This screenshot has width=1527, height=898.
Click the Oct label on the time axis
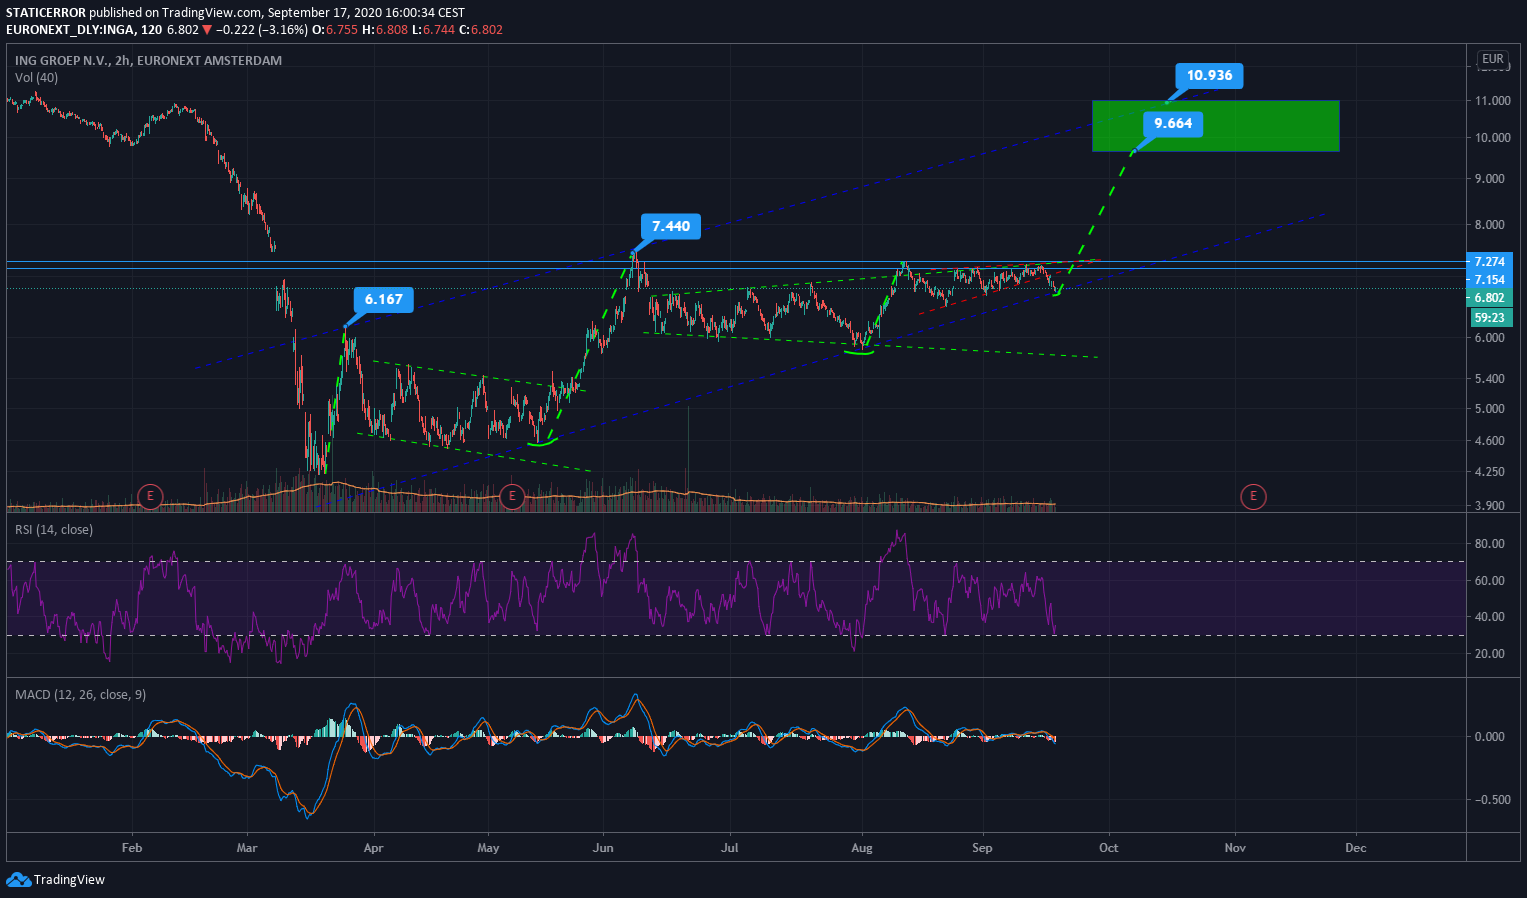[1109, 848]
